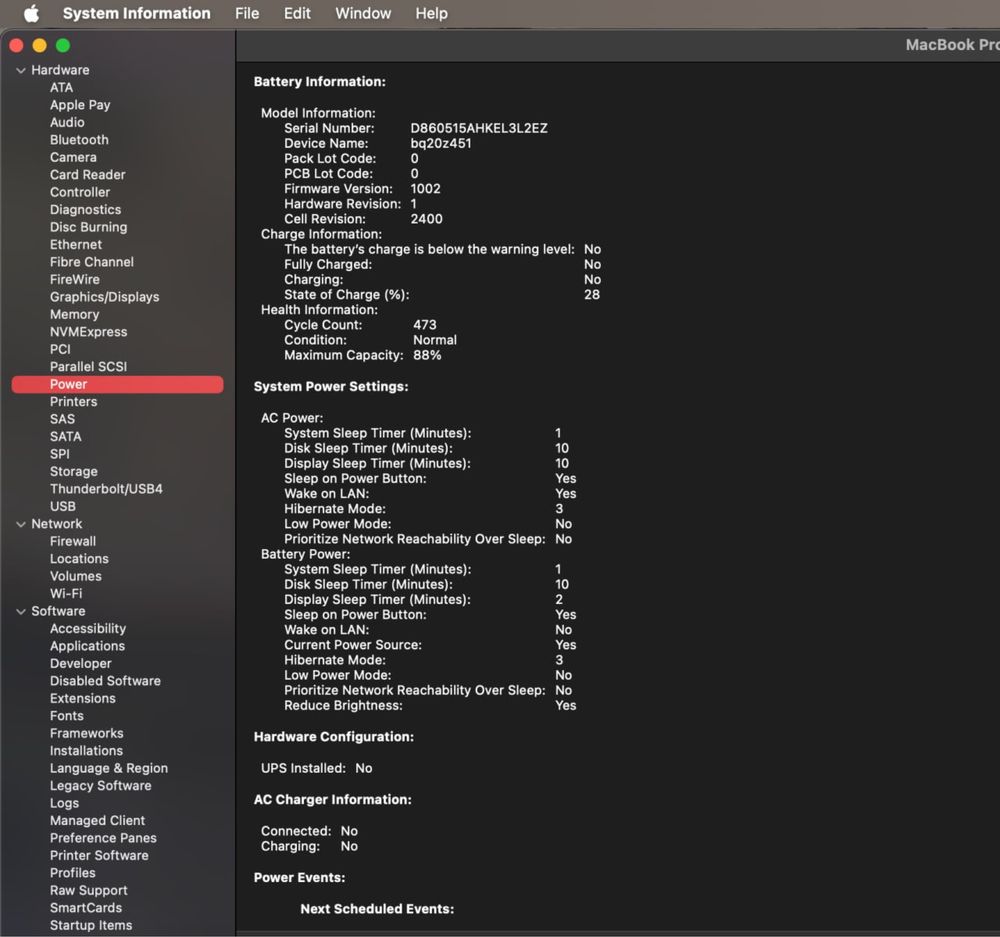This screenshot has height=937, width=1000.
Task: Select PCI in the sidebar
Action: (60, 349)
